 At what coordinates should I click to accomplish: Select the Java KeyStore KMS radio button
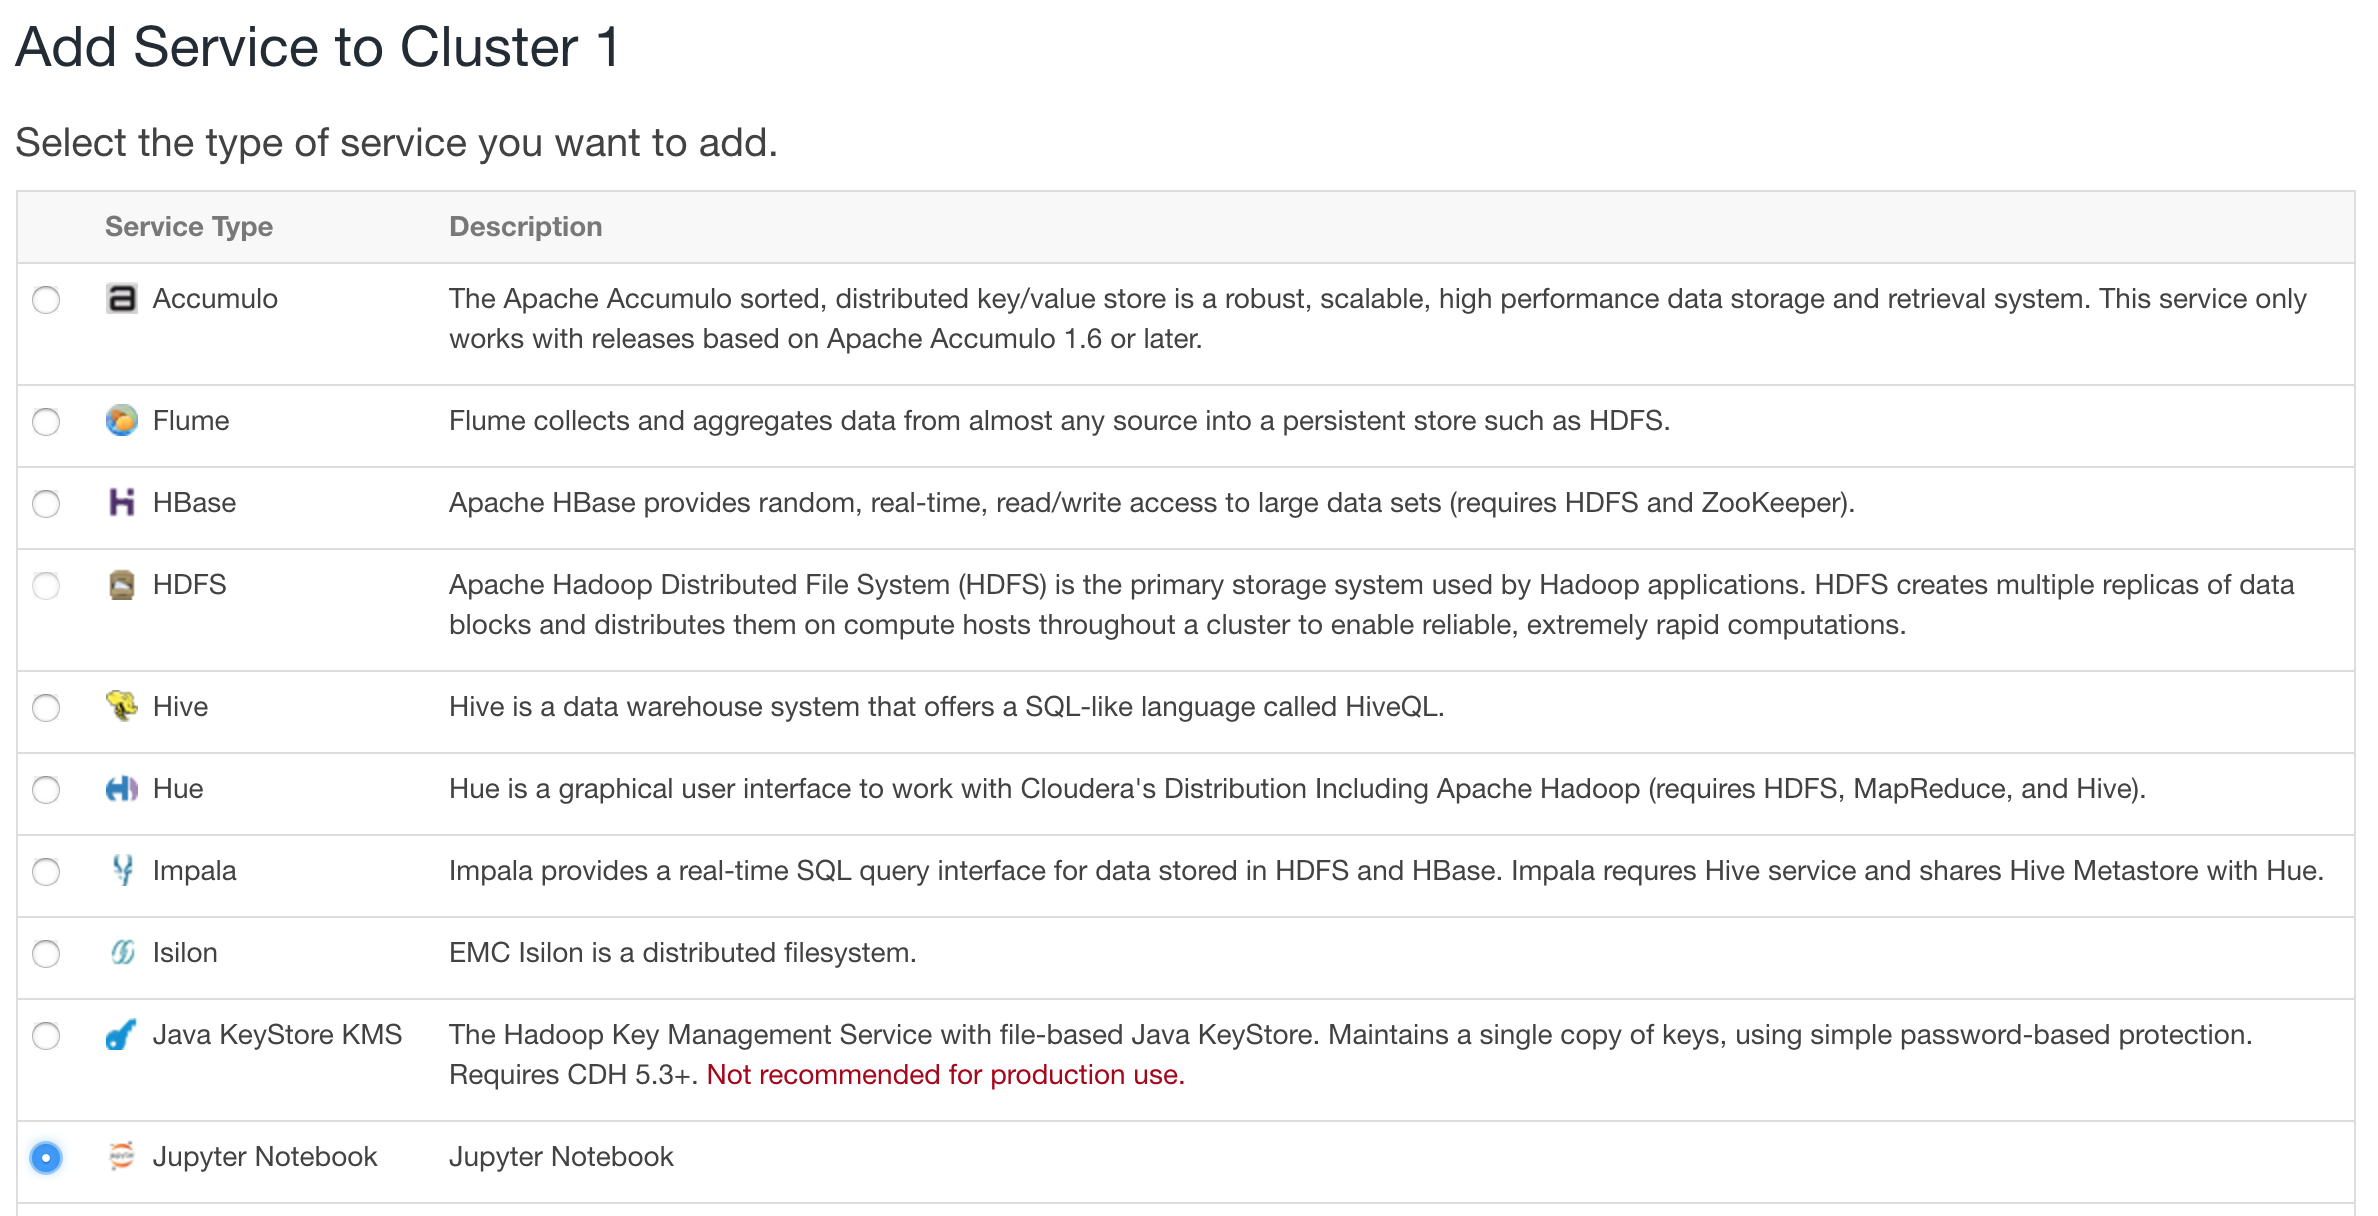click(x=45, y=1035)
